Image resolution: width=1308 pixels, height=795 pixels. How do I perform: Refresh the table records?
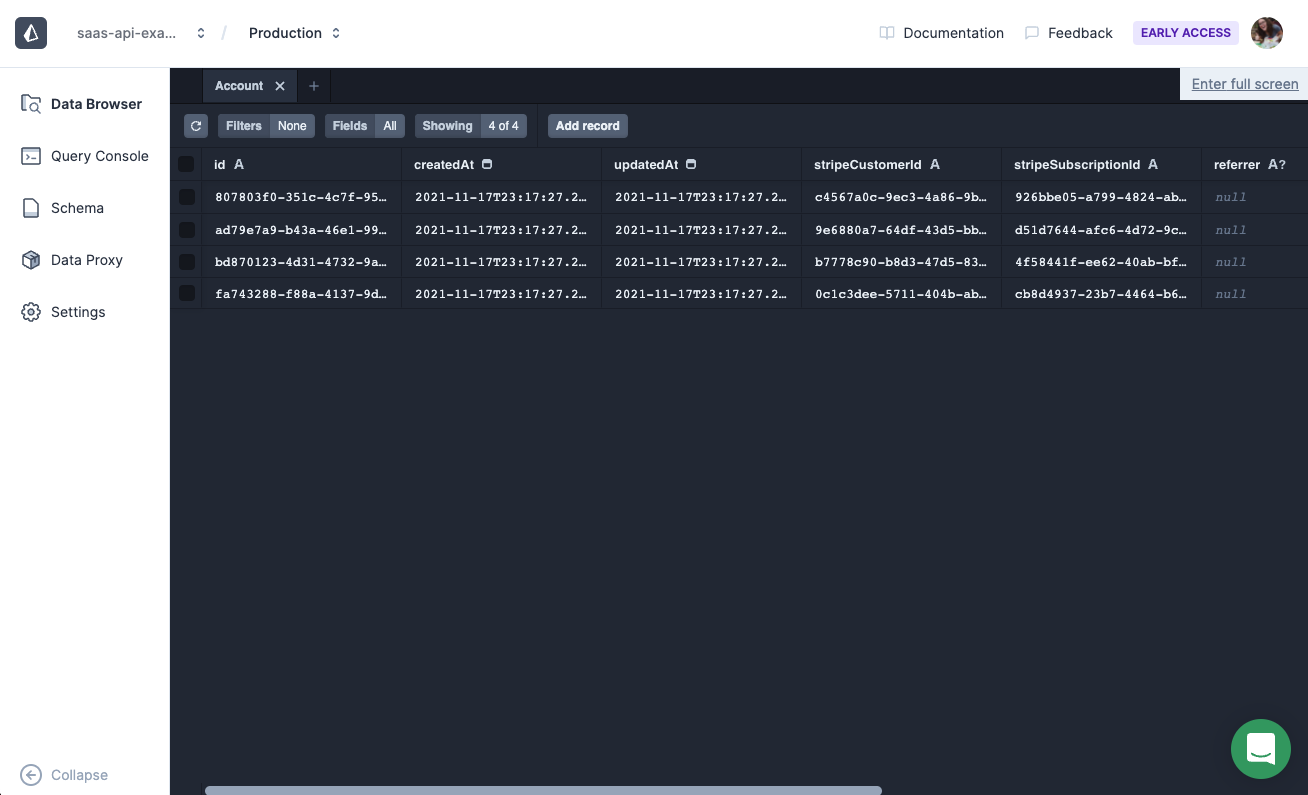196,126
